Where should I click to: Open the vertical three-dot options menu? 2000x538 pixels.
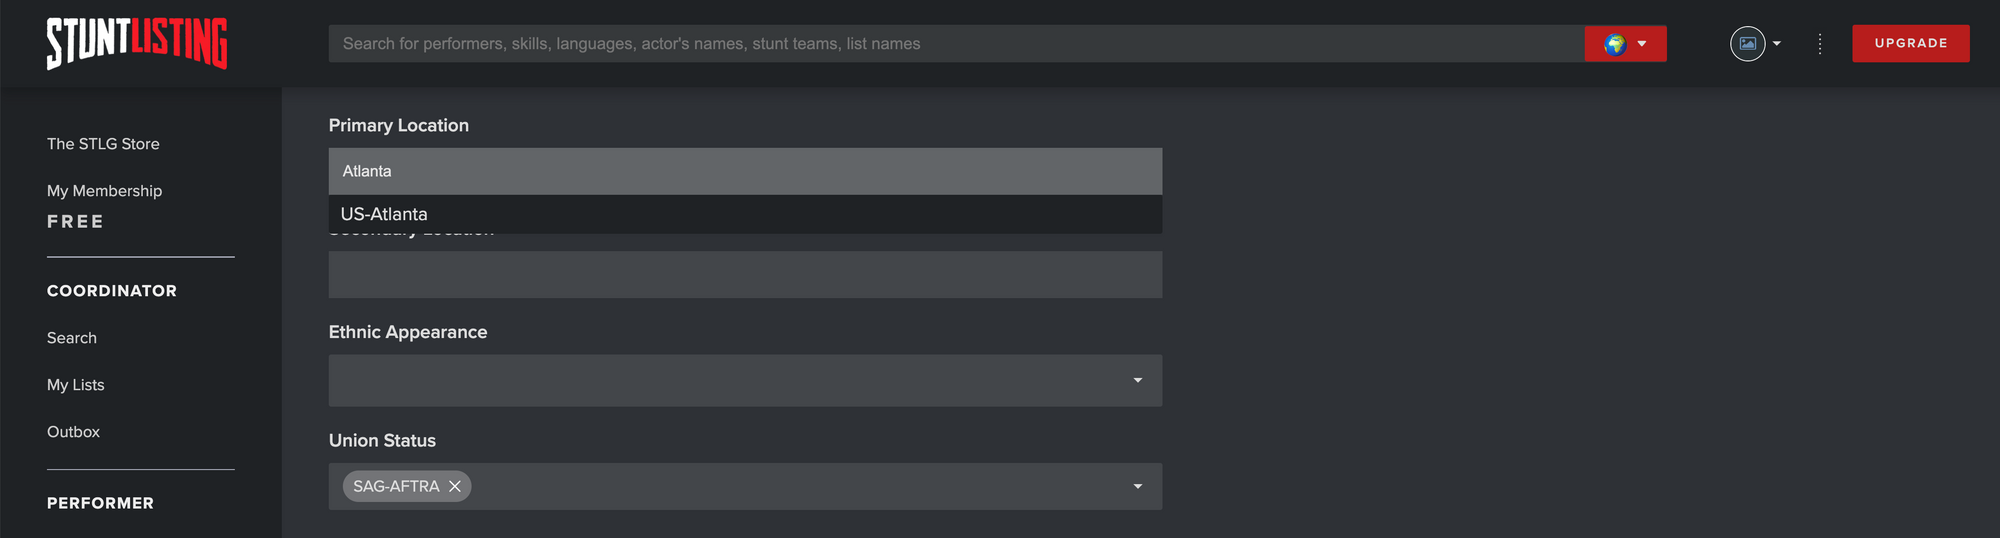pos(1820,44)
